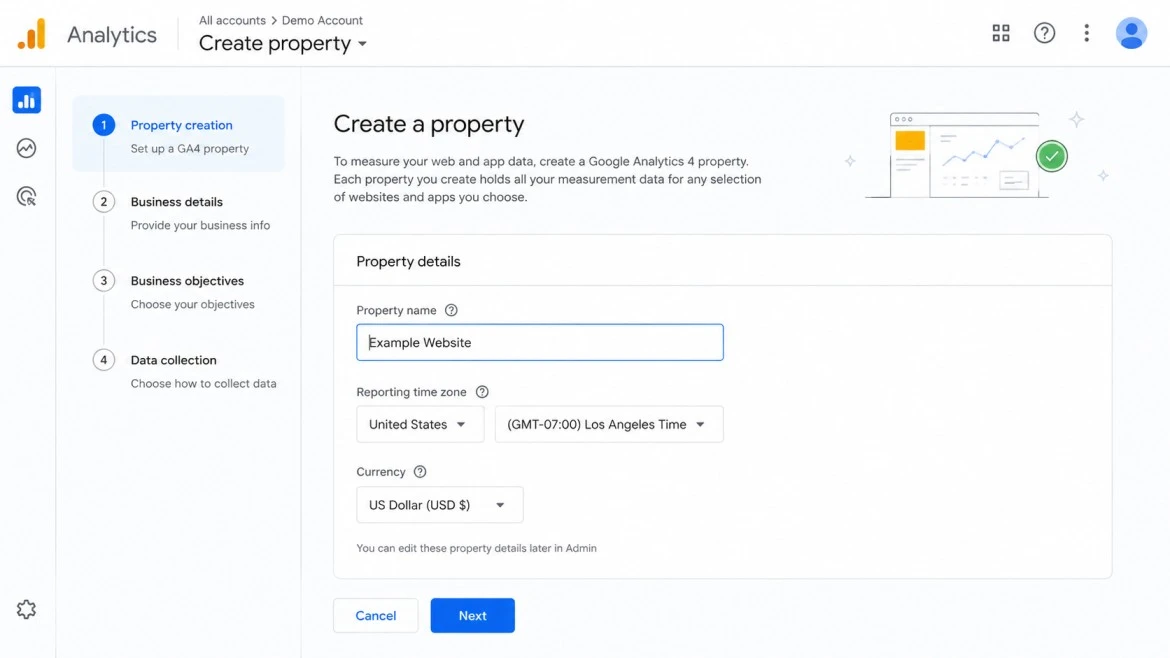Open the Google apps grid icon

coord(1001,33)
